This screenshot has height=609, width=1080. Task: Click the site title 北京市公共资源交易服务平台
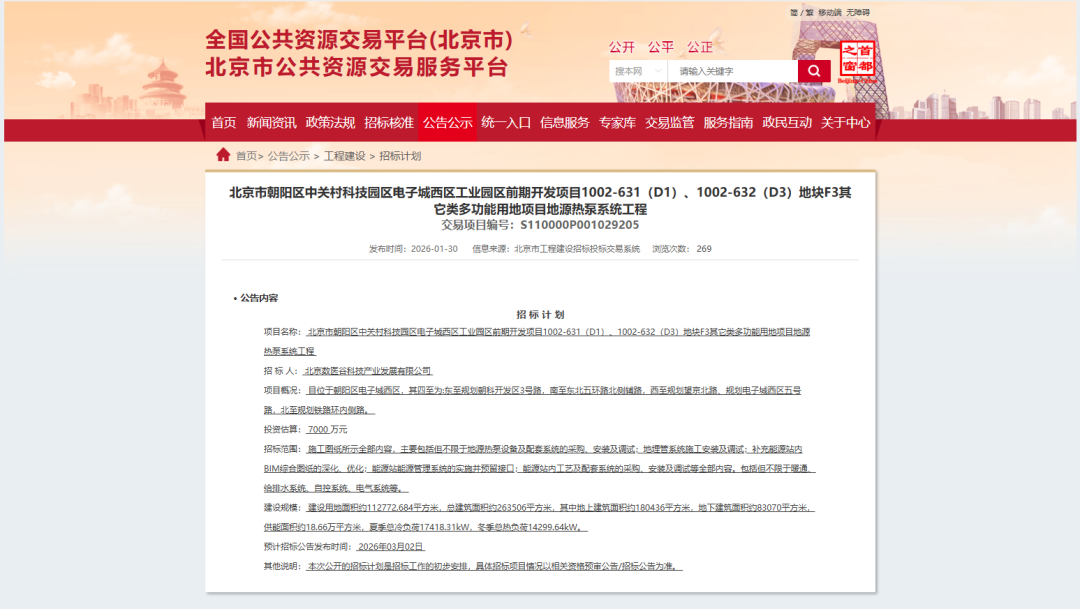(x=357, y=68)
